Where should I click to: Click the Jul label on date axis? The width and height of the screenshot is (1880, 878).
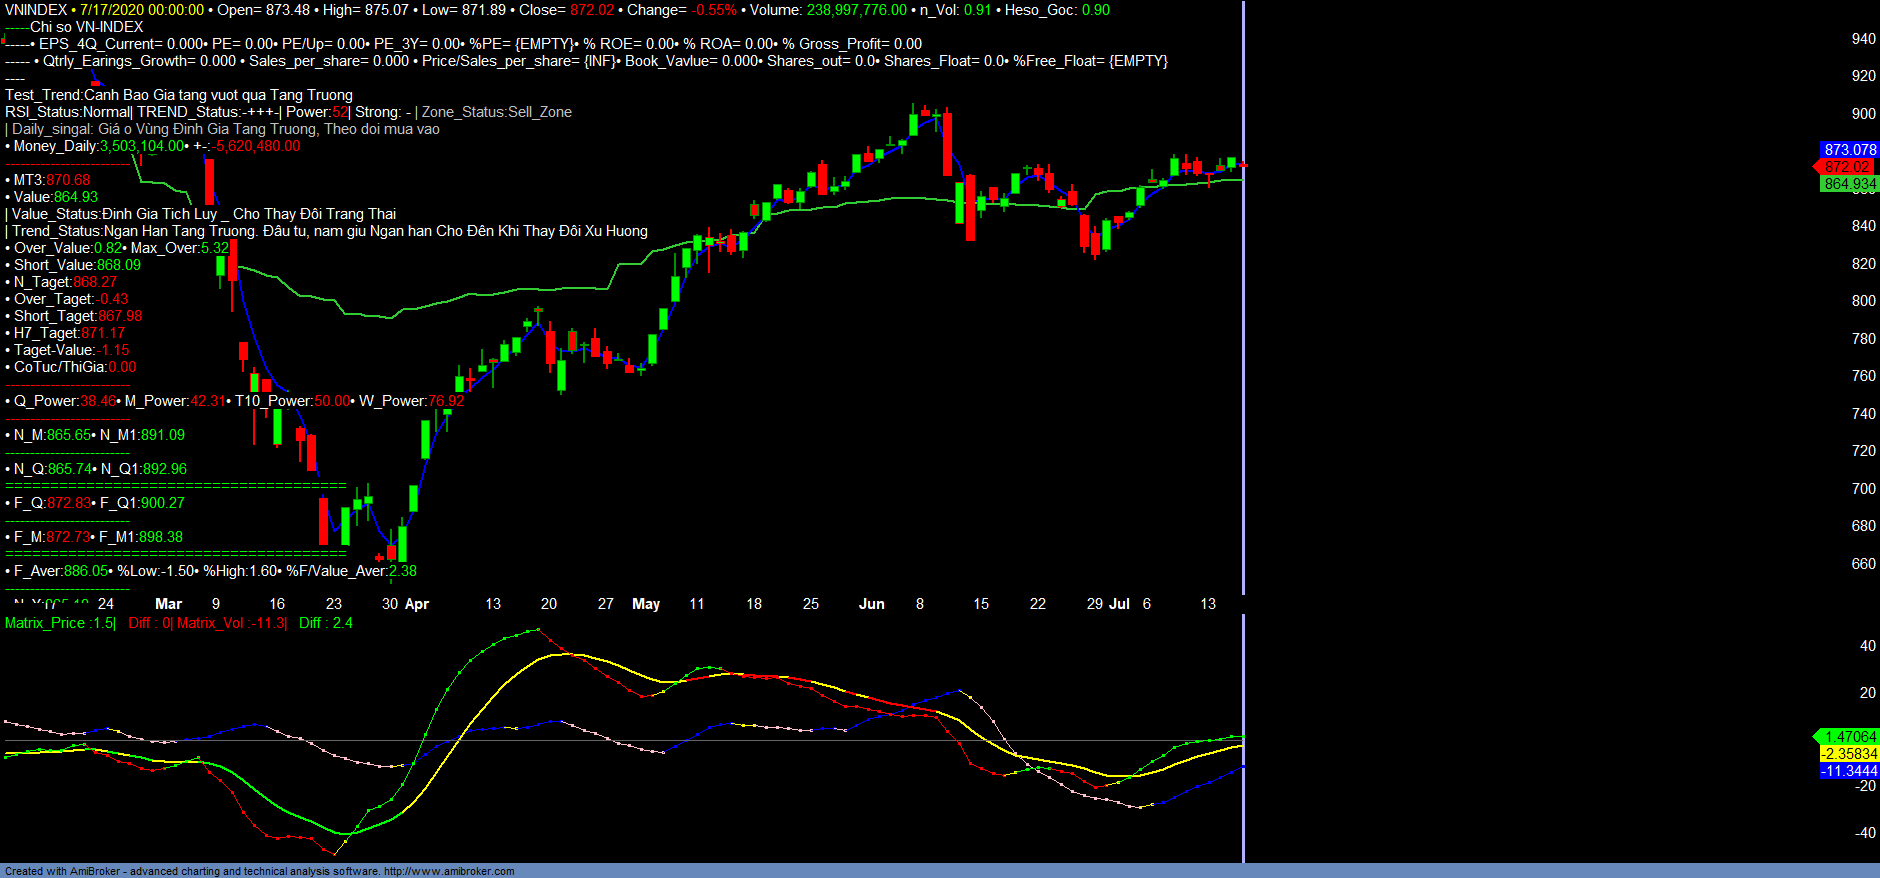(x=1120, y=604)
